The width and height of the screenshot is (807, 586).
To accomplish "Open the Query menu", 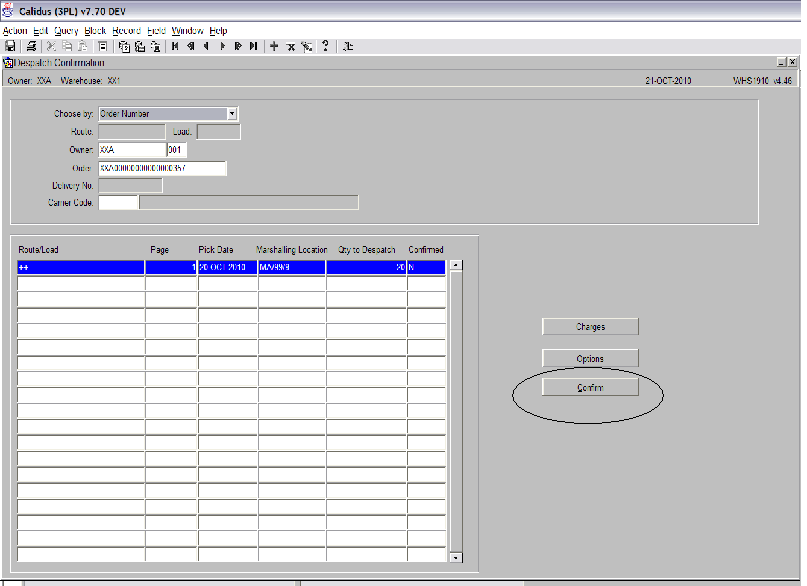I will [66, 31].
